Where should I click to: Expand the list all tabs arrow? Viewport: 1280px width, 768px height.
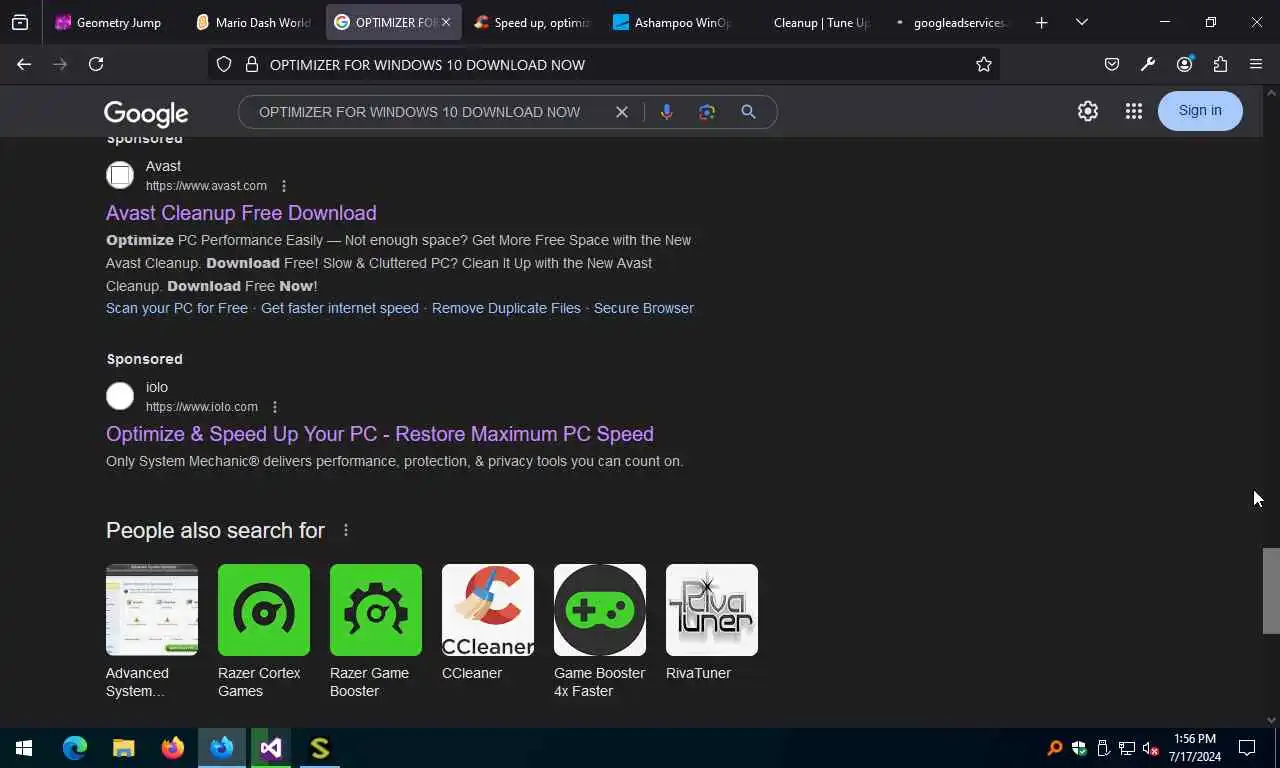[1081, 22]
